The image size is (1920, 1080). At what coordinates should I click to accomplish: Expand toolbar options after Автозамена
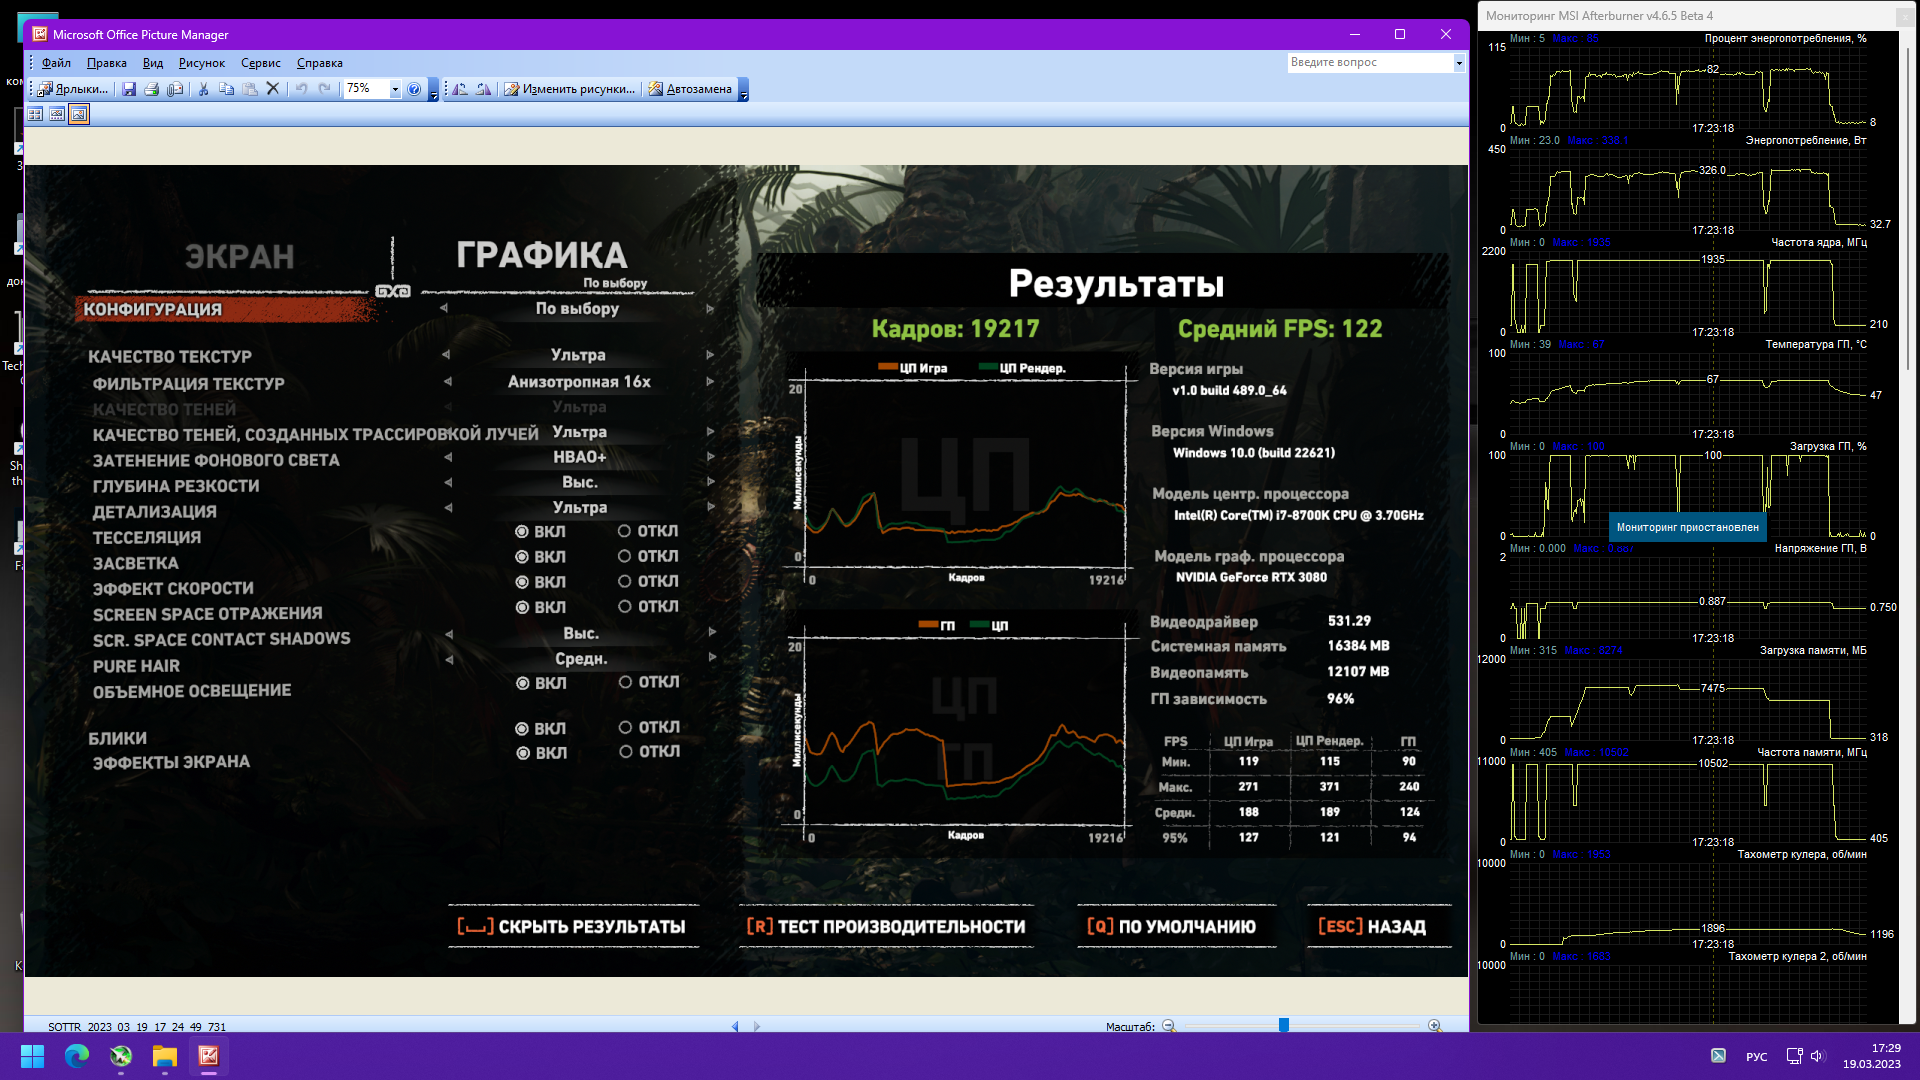click(743, 92)
